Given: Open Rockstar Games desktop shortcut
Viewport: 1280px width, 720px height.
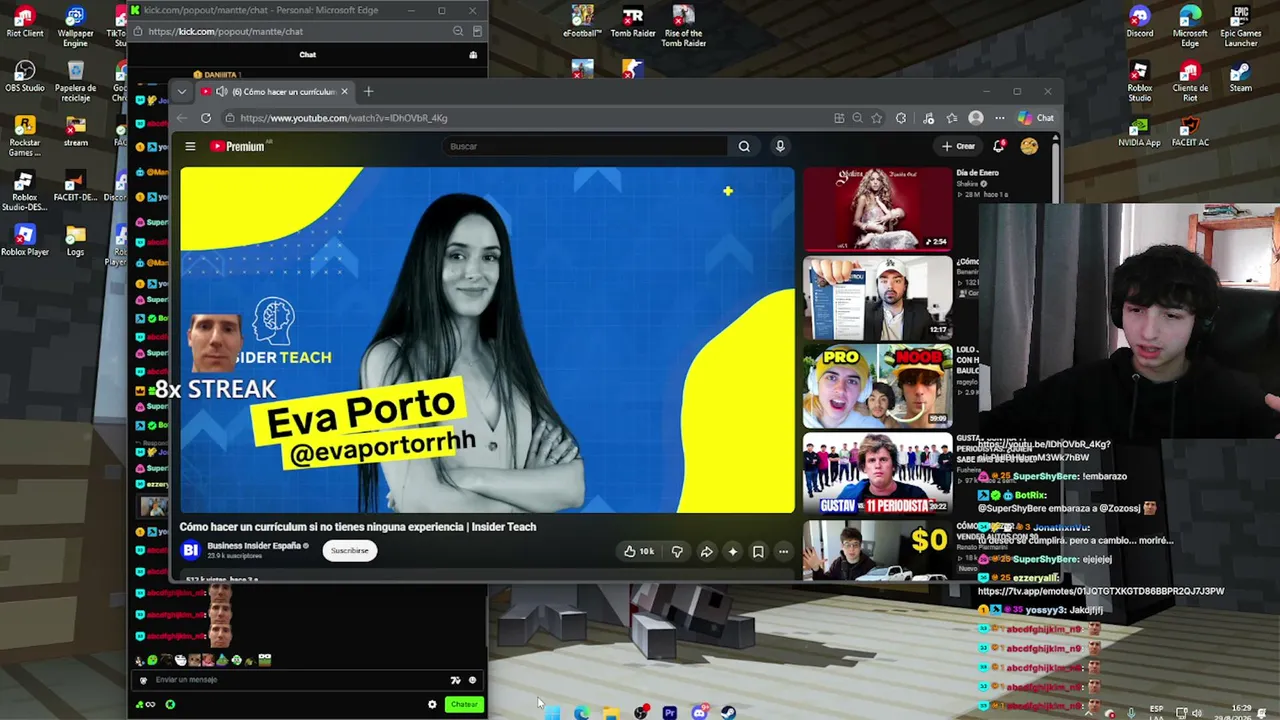Looking at the screenshot, I should pyautogui.click(x=25, y=136).
